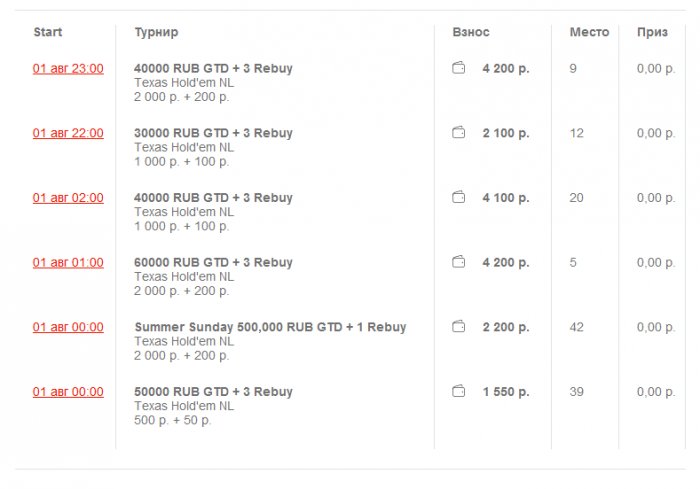Click wallet icon beside 2 100 р. buy-in
The width and height of the screenshot is (700, 489).
click(x=459, y=133)
